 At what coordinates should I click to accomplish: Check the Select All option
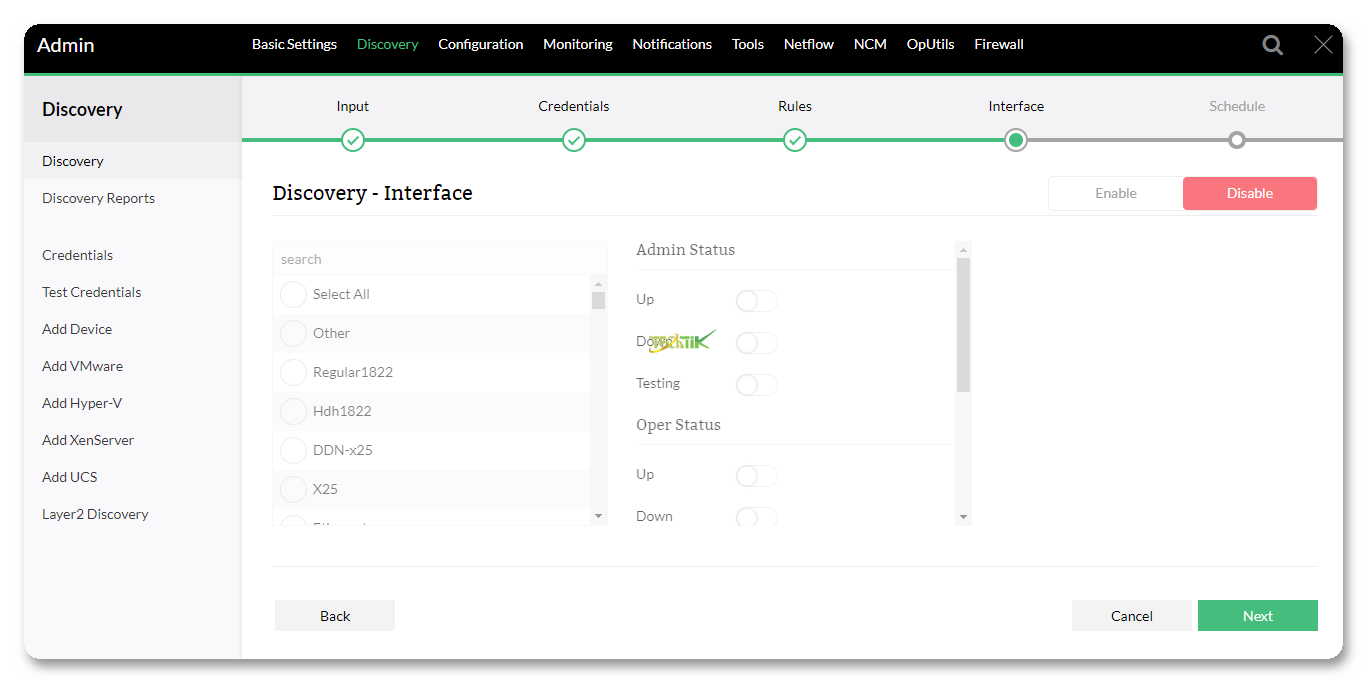click(293, 294)
